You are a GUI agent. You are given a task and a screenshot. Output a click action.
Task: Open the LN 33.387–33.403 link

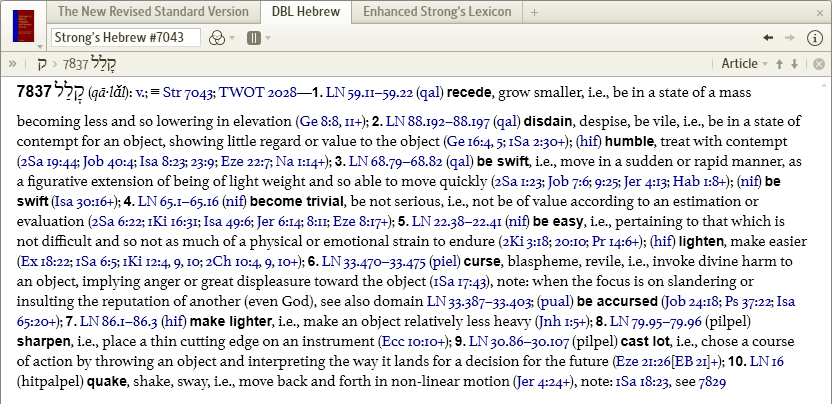coord(479,302)
